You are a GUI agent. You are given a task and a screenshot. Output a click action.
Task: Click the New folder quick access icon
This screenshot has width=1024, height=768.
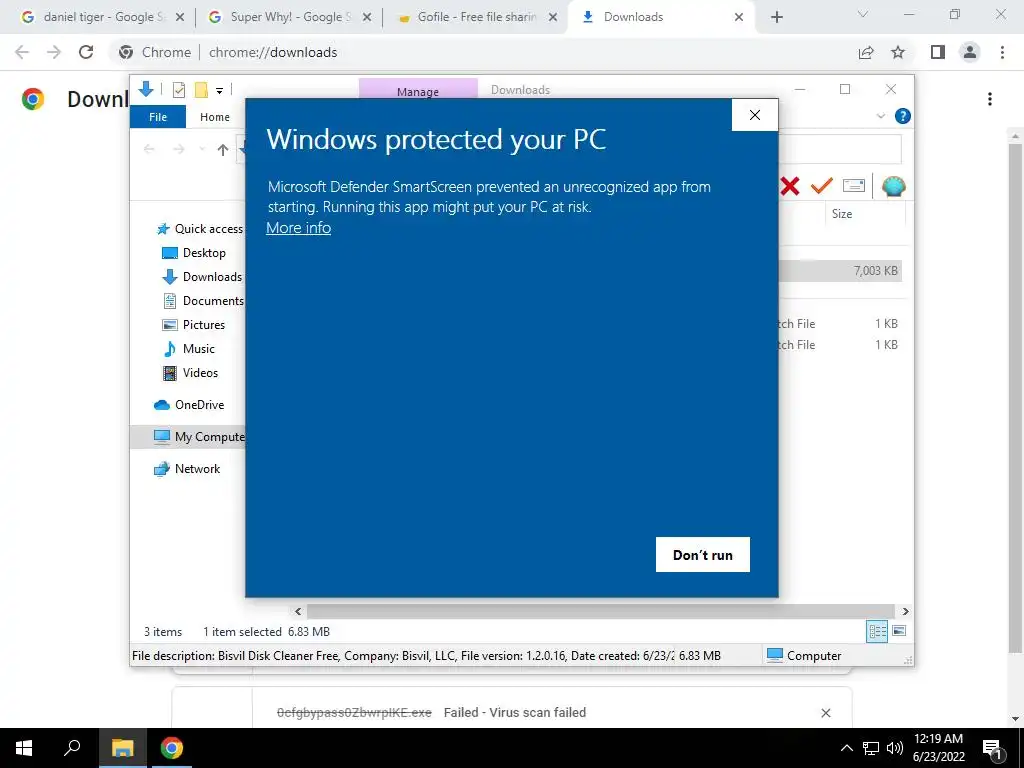201,89
